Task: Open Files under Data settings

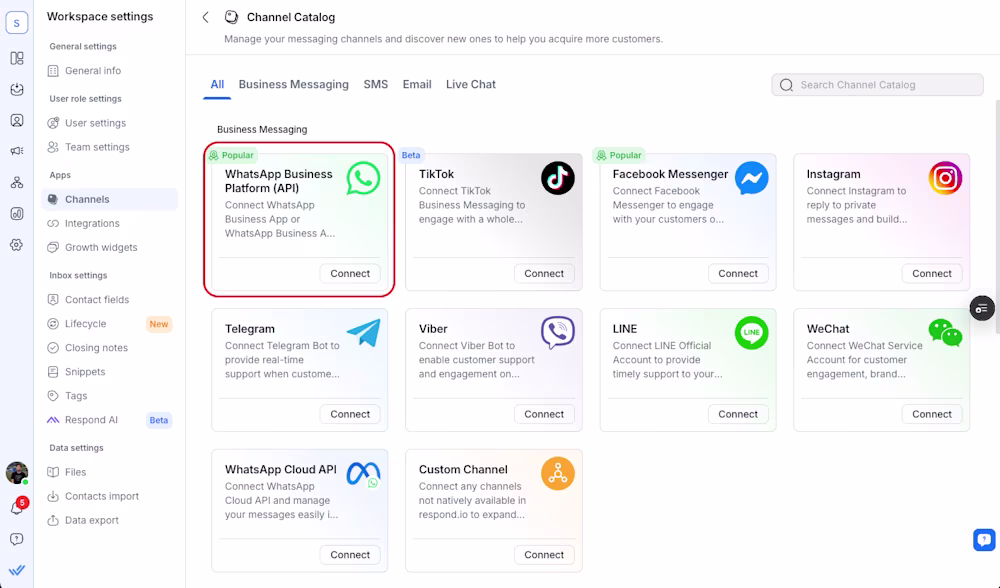Action: [110, 473]
